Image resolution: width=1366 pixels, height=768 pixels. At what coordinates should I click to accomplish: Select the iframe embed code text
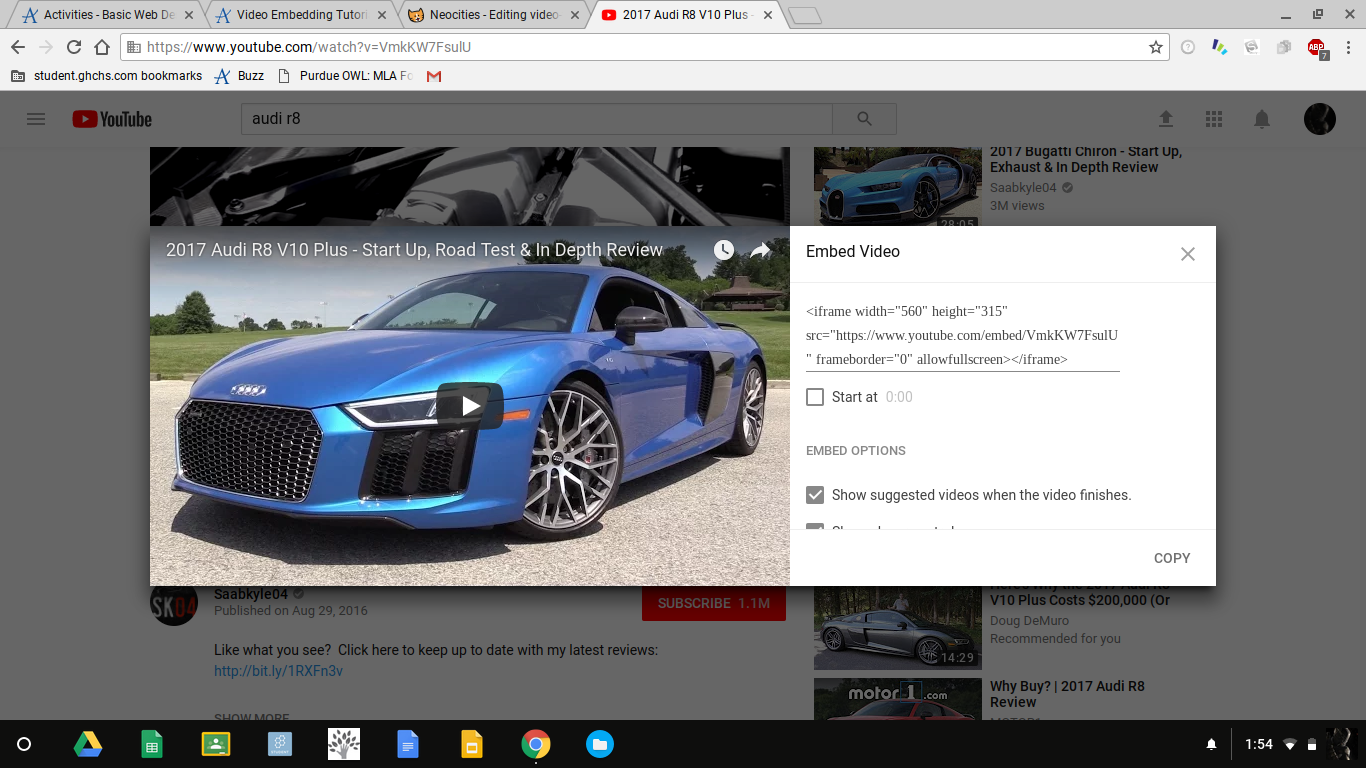click(x=962, y=335)
